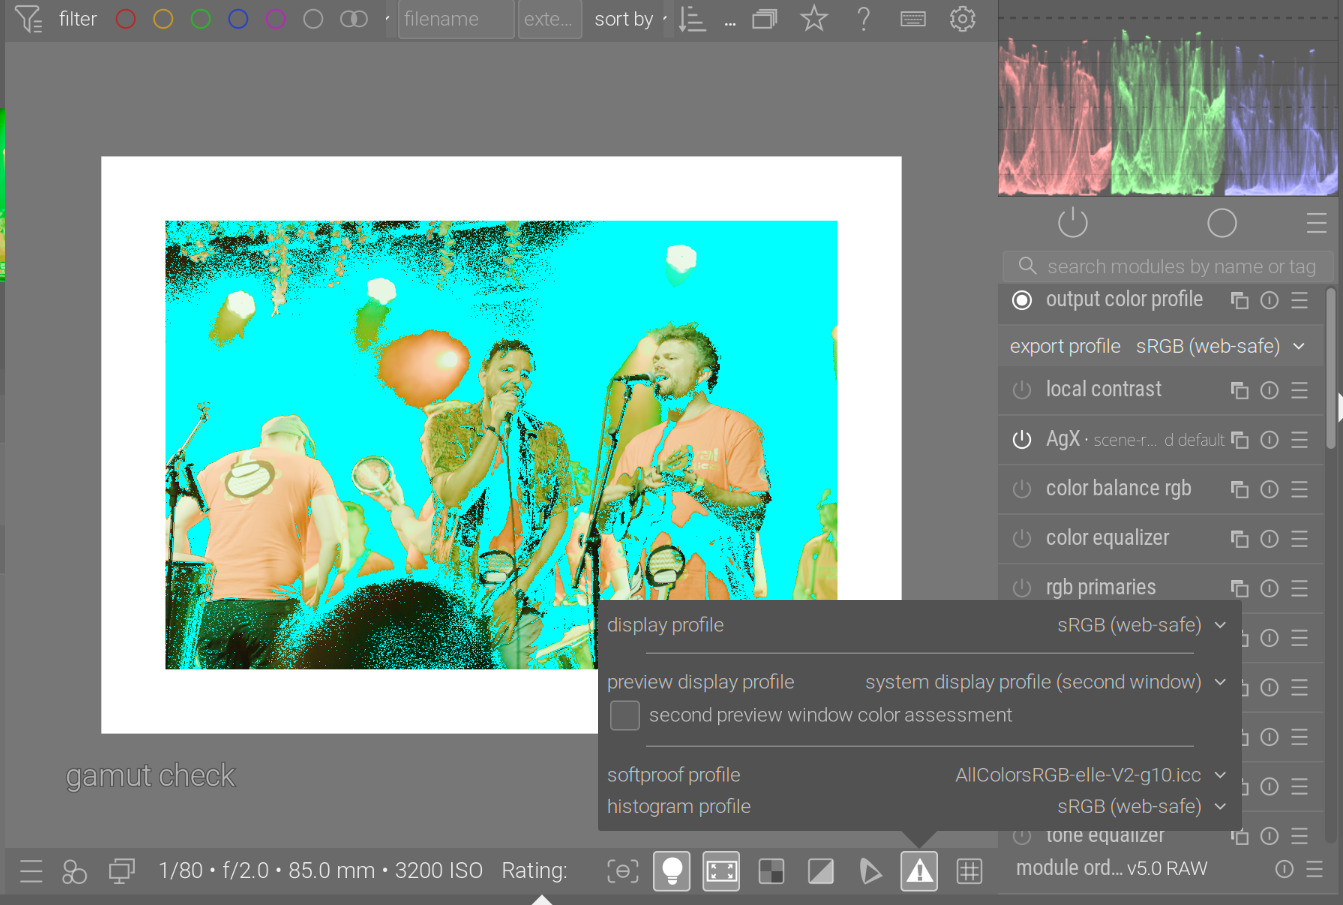Open the softproof profile dropdown
The height and width of the screenshot is (905, 1343).
(x=1089, y=775)
